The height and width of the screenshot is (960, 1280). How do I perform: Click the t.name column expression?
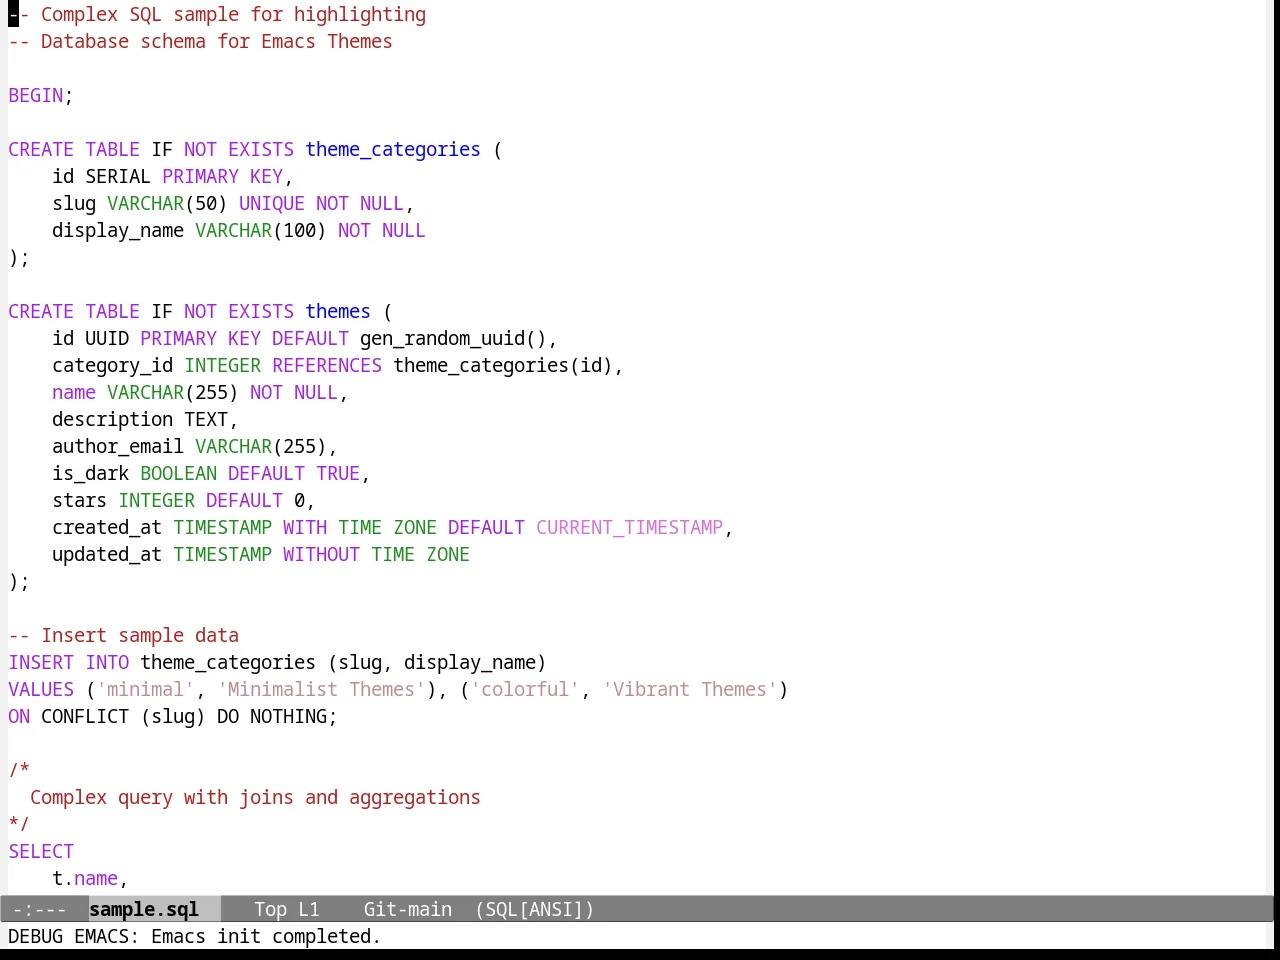(85, 878)
